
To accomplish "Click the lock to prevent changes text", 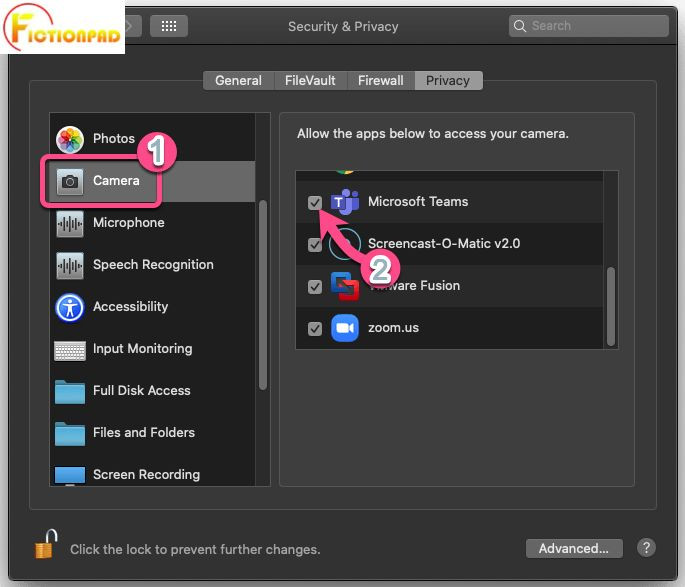I will [x=195, y=549].
